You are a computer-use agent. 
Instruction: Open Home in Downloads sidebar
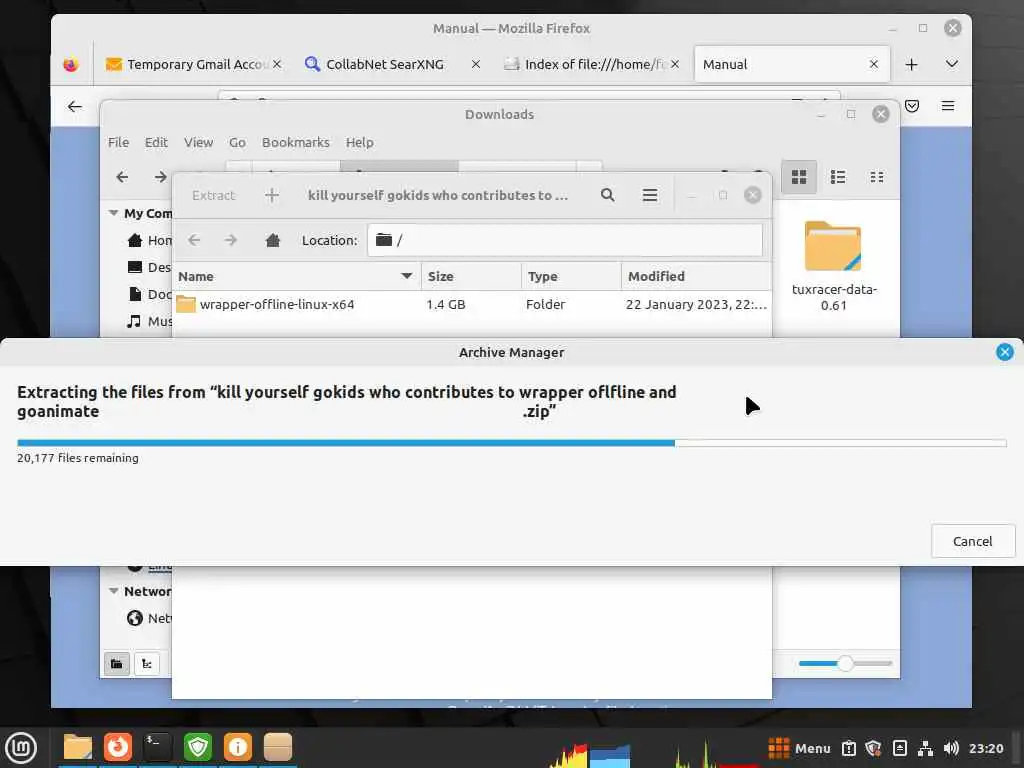coord(150,240)
